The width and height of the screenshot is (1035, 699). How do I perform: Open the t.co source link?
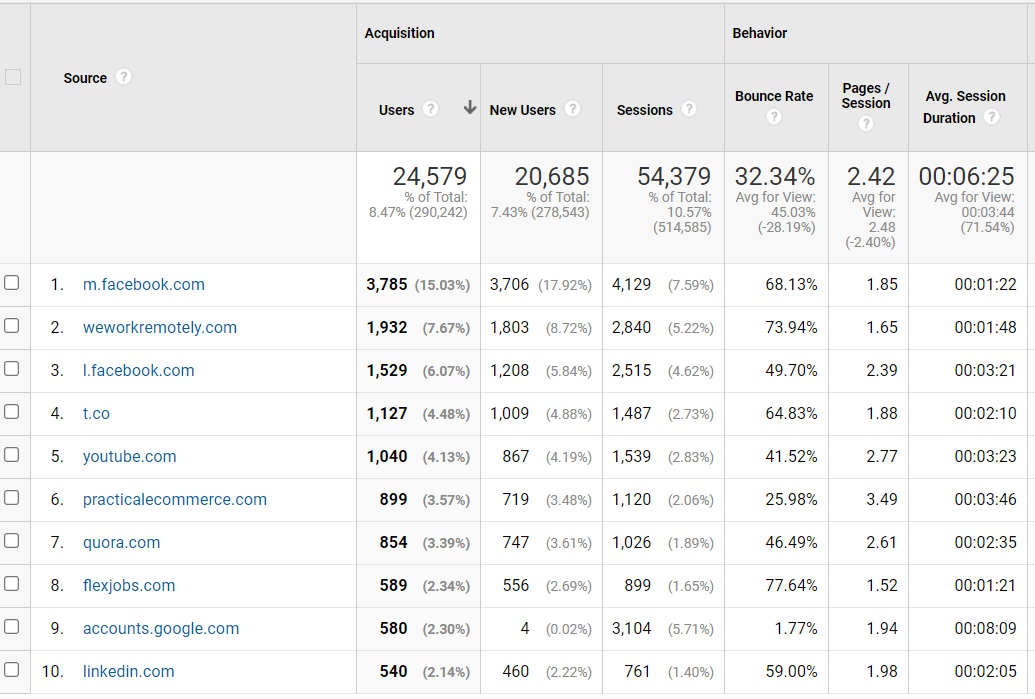point(96,414)
